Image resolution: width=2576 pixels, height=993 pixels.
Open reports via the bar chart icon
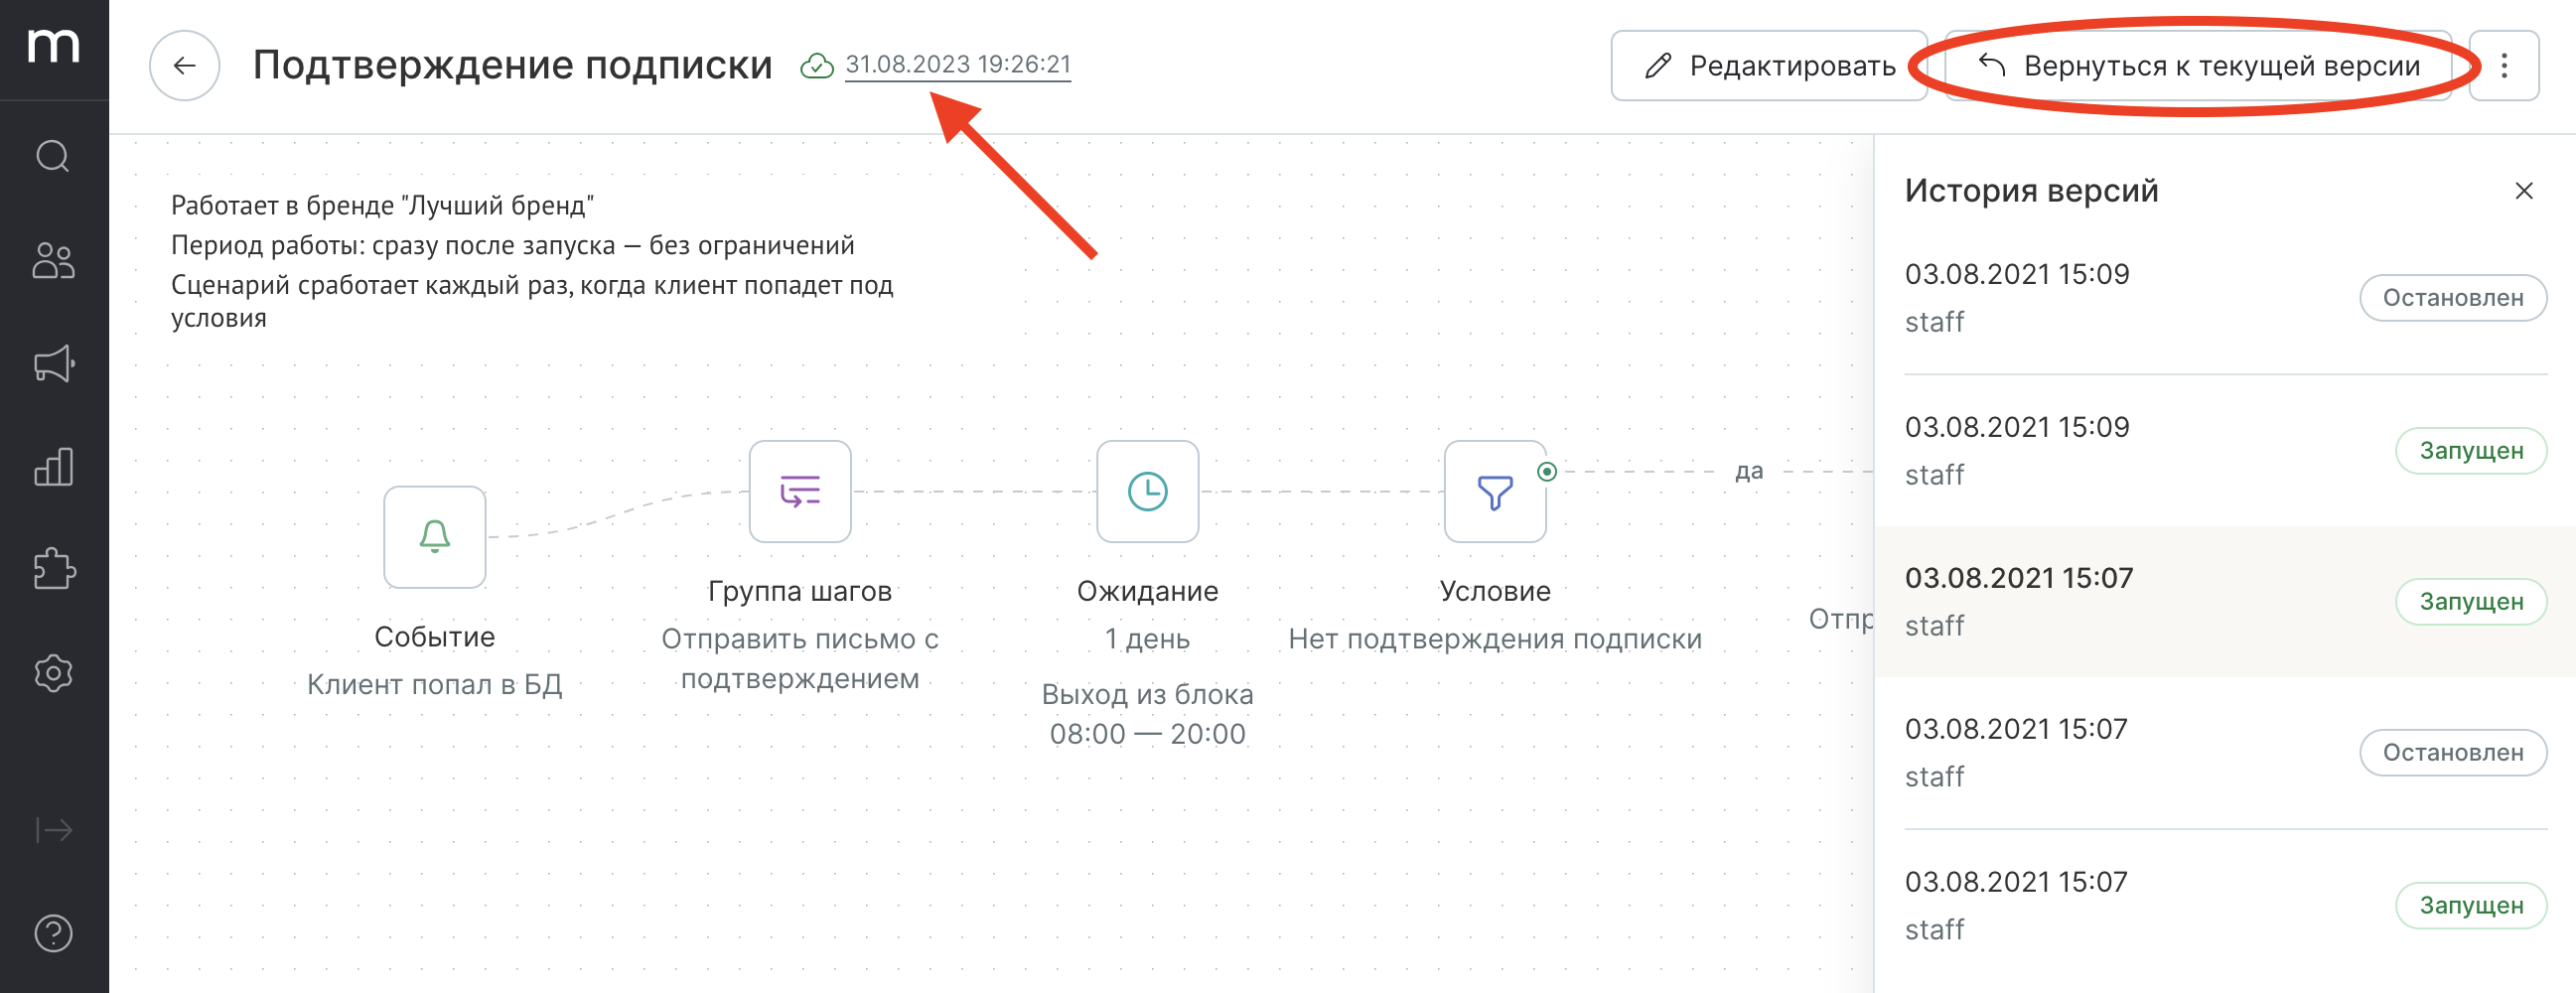tap(53, 467)
